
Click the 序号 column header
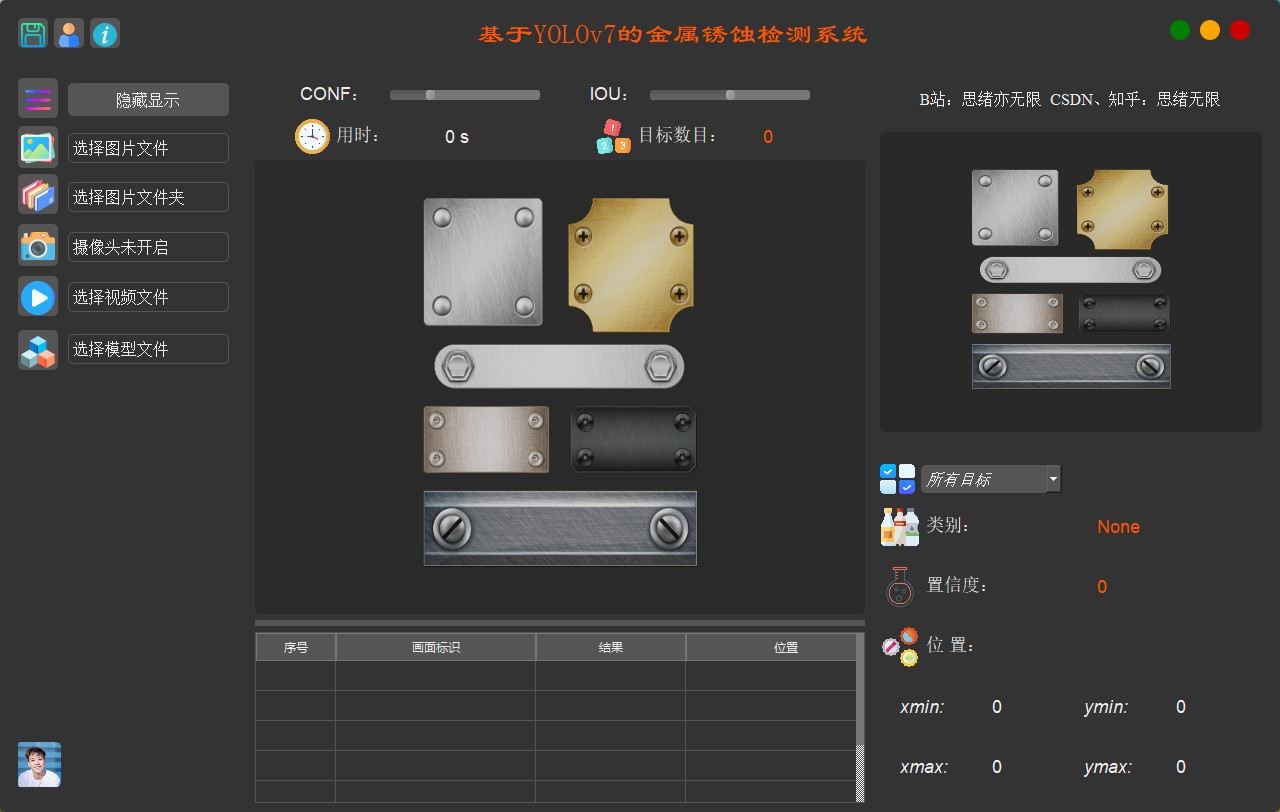tap(296, 647)
